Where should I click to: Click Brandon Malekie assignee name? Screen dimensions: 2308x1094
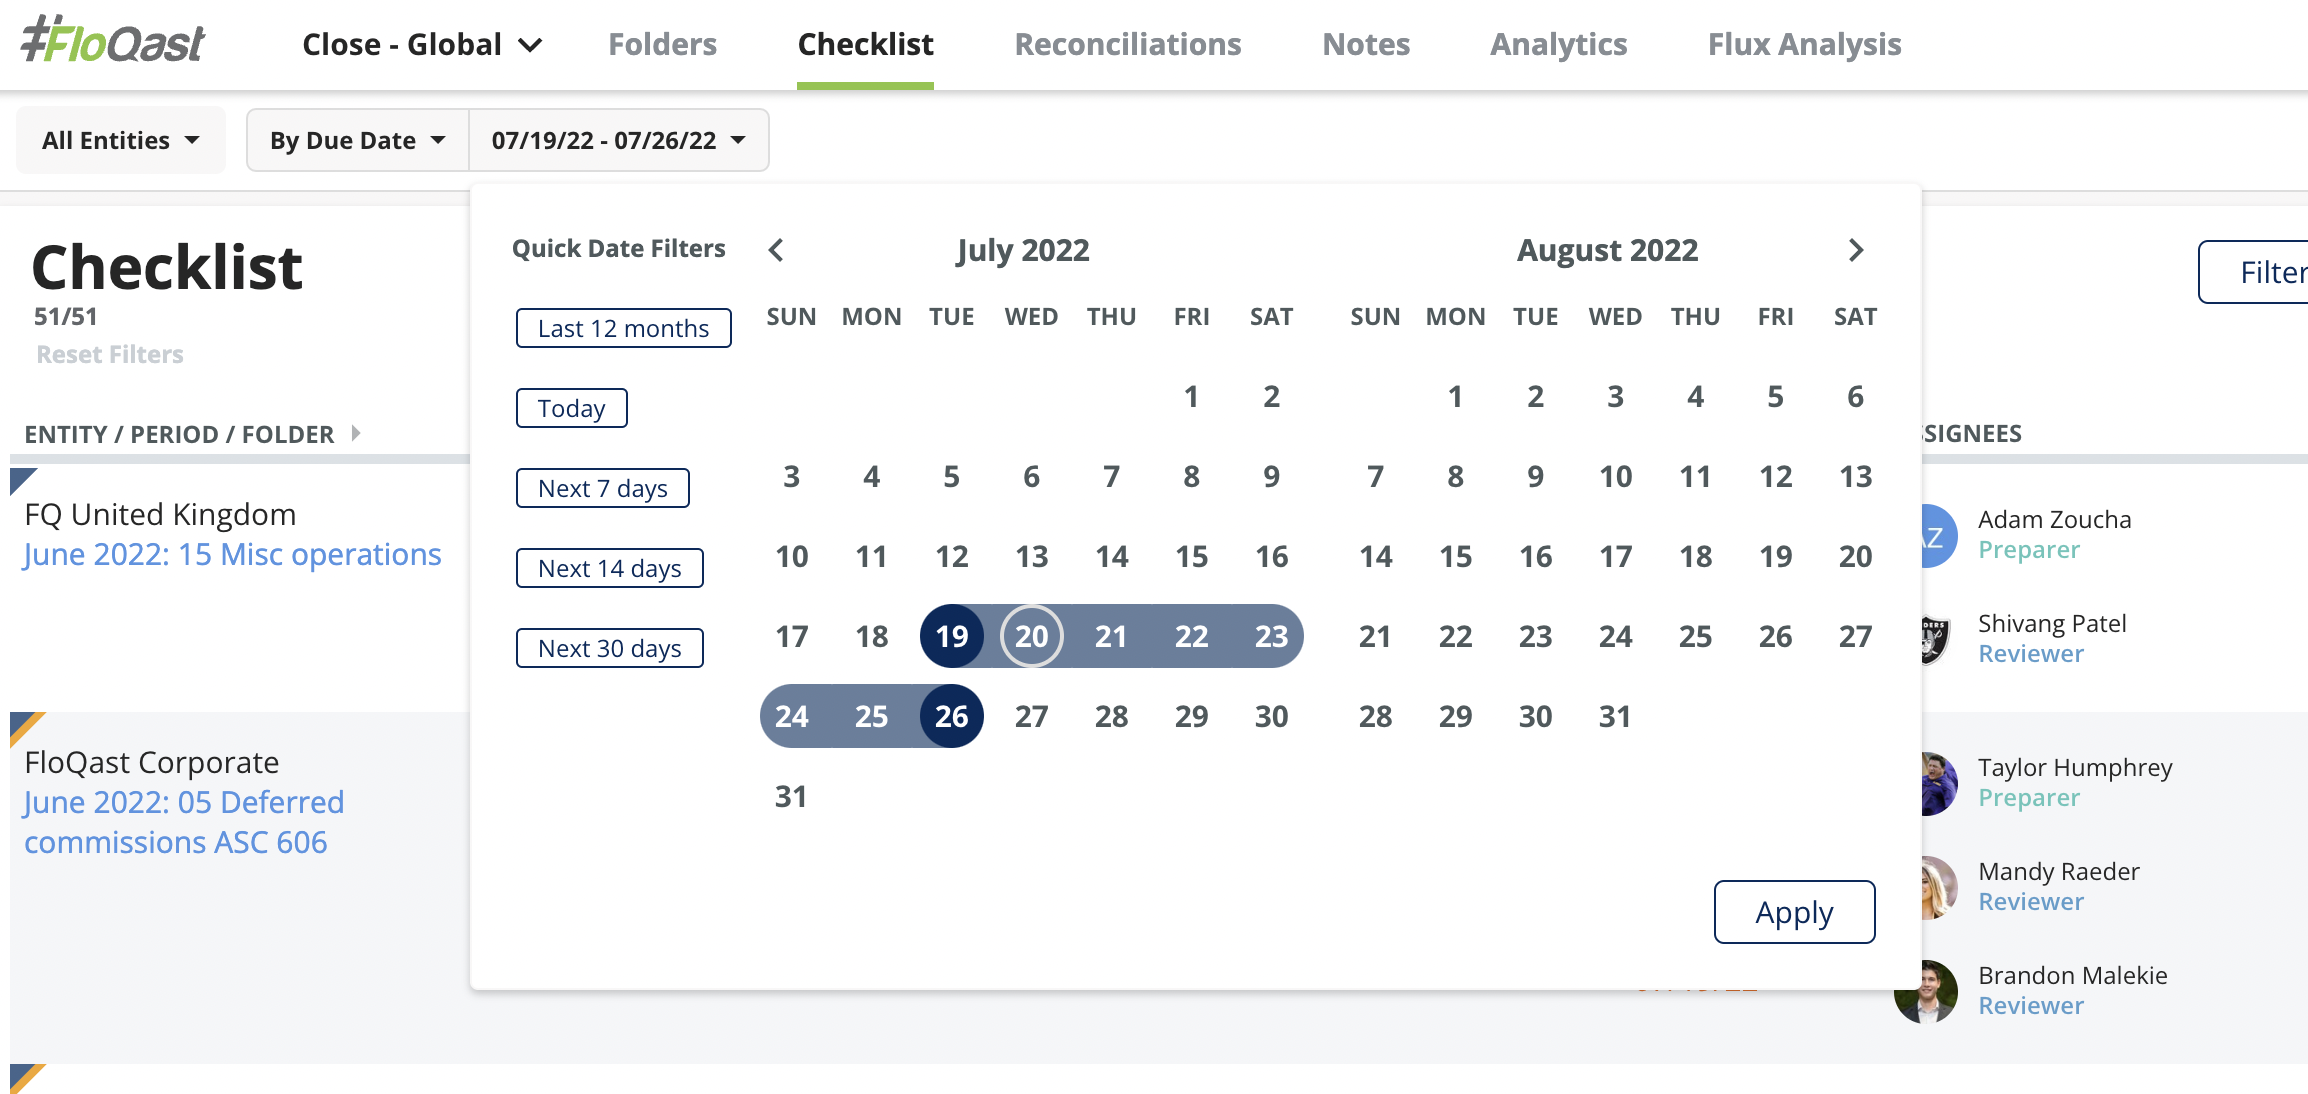[x=2073, y=975]
